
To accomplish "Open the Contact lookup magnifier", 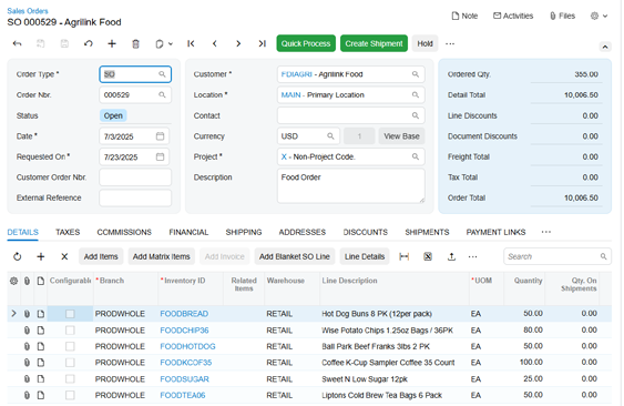I will click(x=415, y=115).
